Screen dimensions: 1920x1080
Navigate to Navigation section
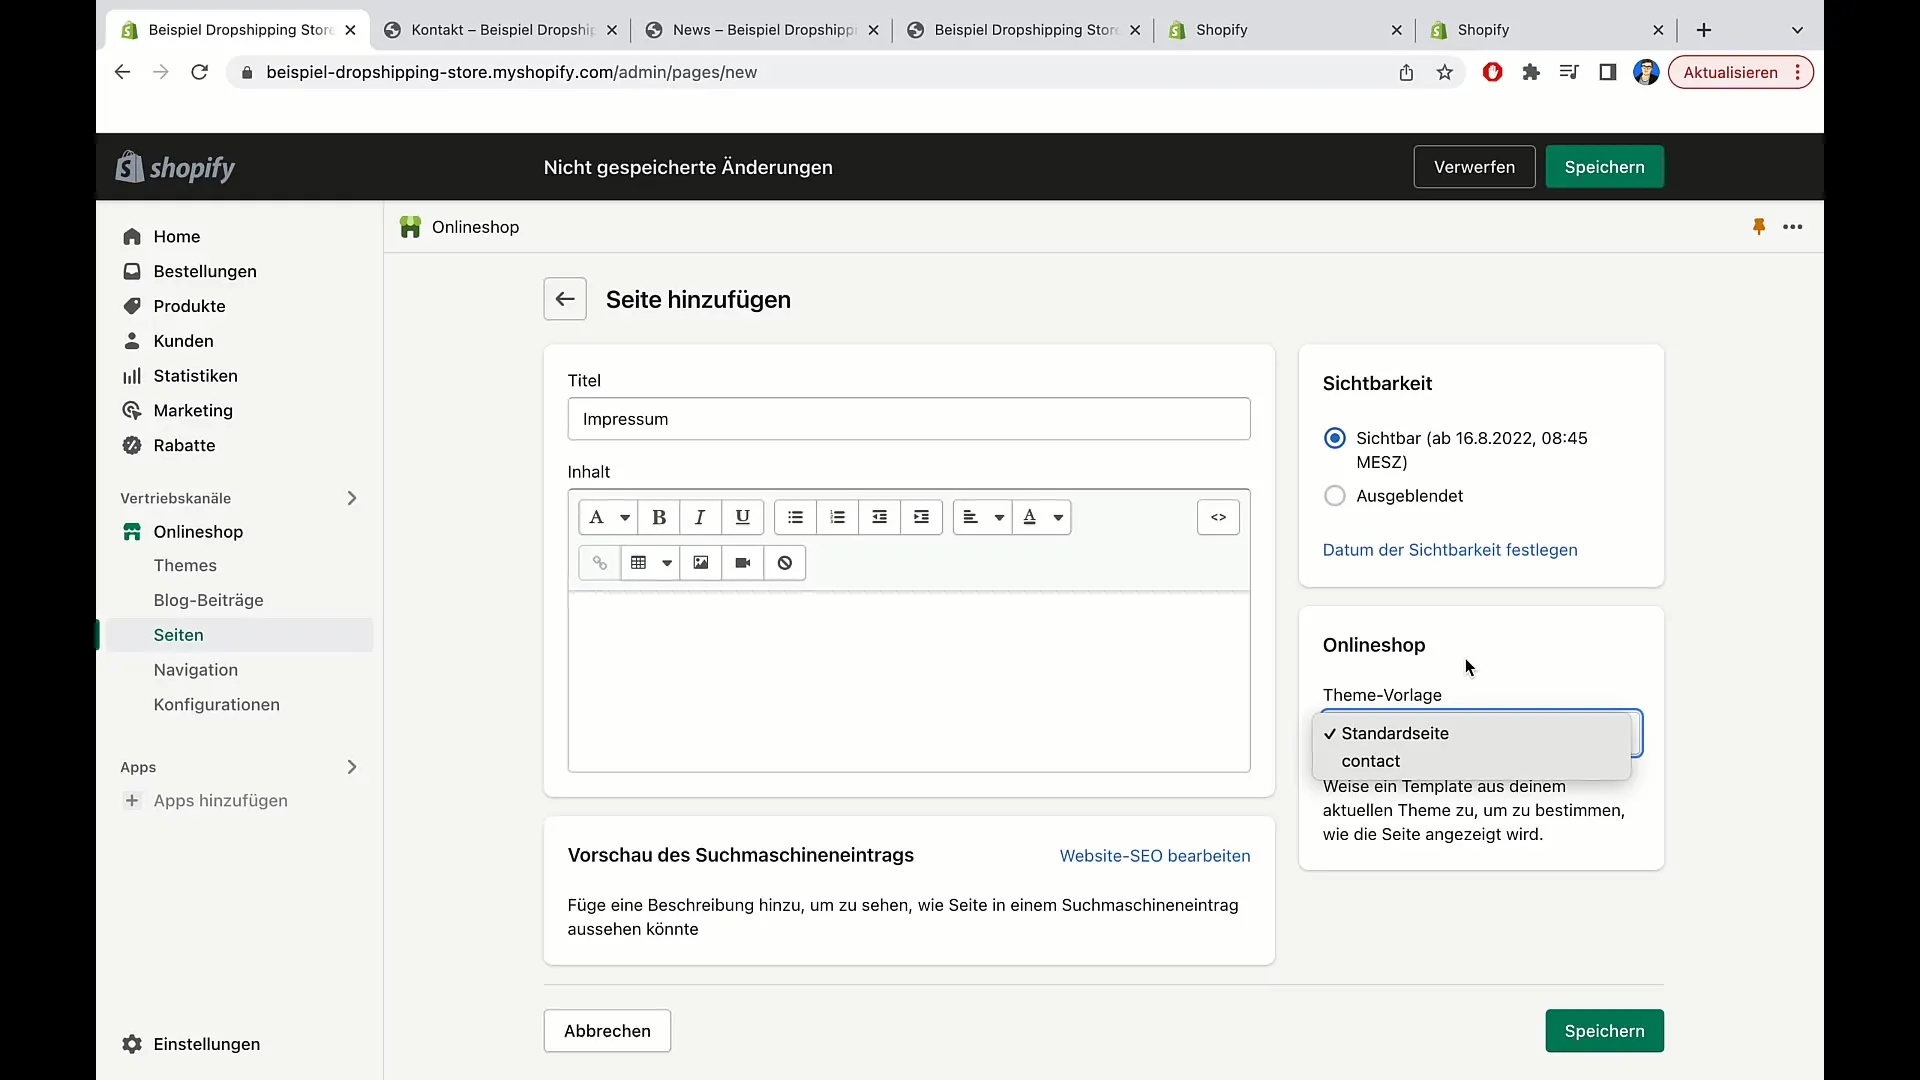tap(195, 670)
